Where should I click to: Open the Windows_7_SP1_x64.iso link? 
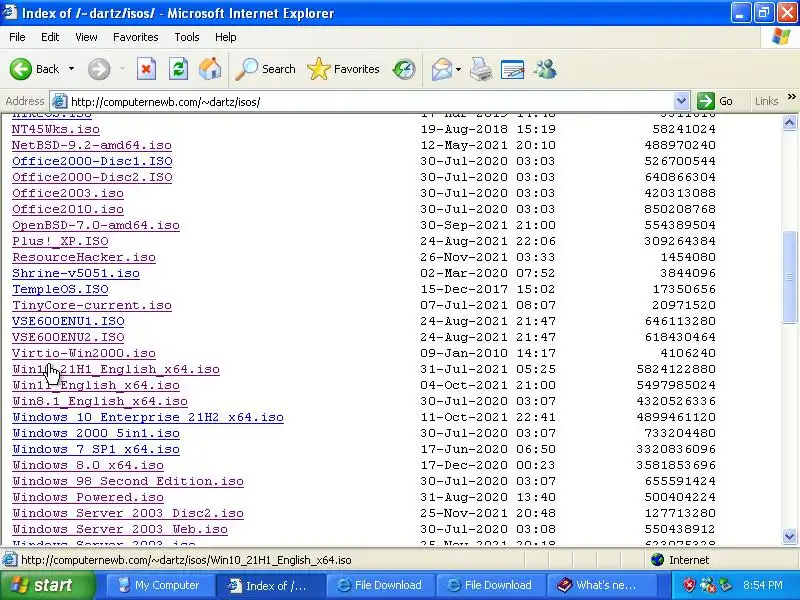point(96,449)
